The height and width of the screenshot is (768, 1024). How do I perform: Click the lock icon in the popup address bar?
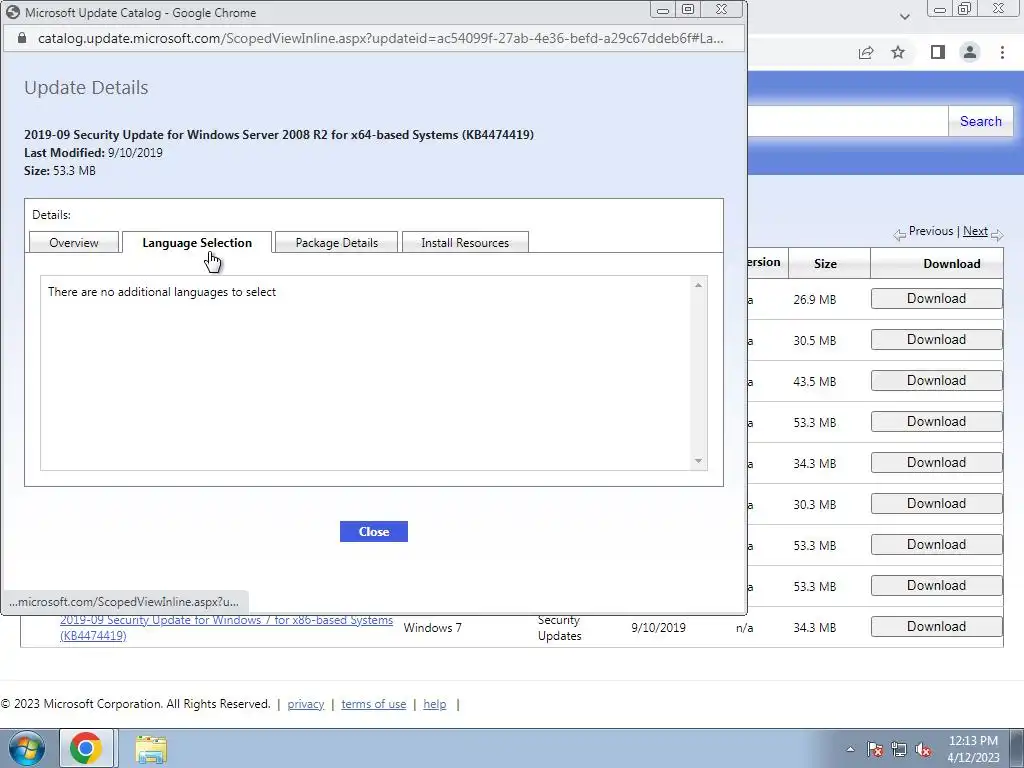point(22,39)
